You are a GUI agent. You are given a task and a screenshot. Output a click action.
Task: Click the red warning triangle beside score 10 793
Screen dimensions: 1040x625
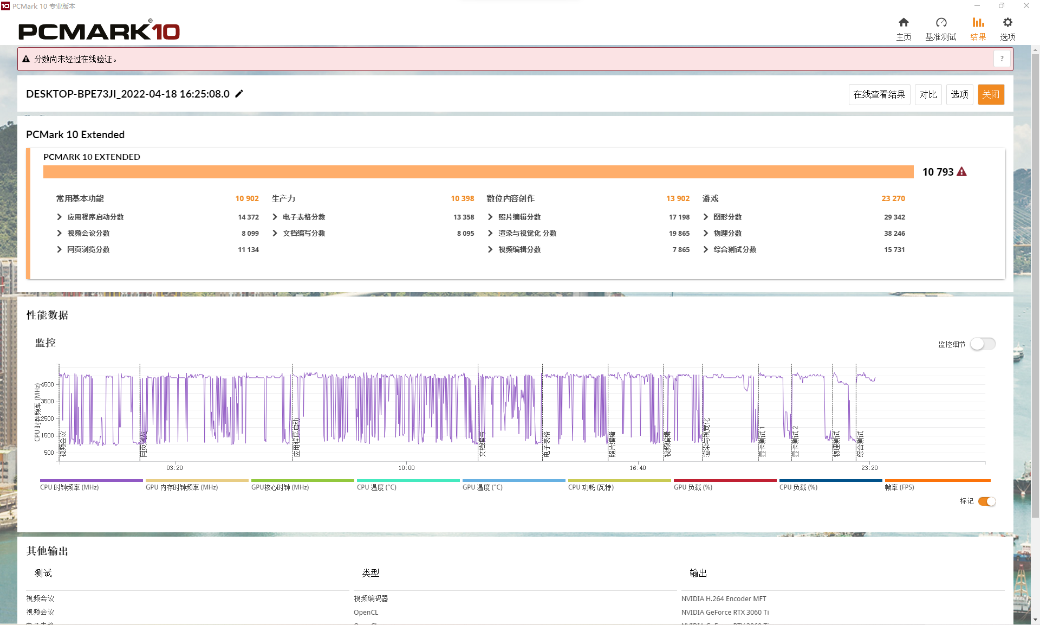click(x=962, y=172)
